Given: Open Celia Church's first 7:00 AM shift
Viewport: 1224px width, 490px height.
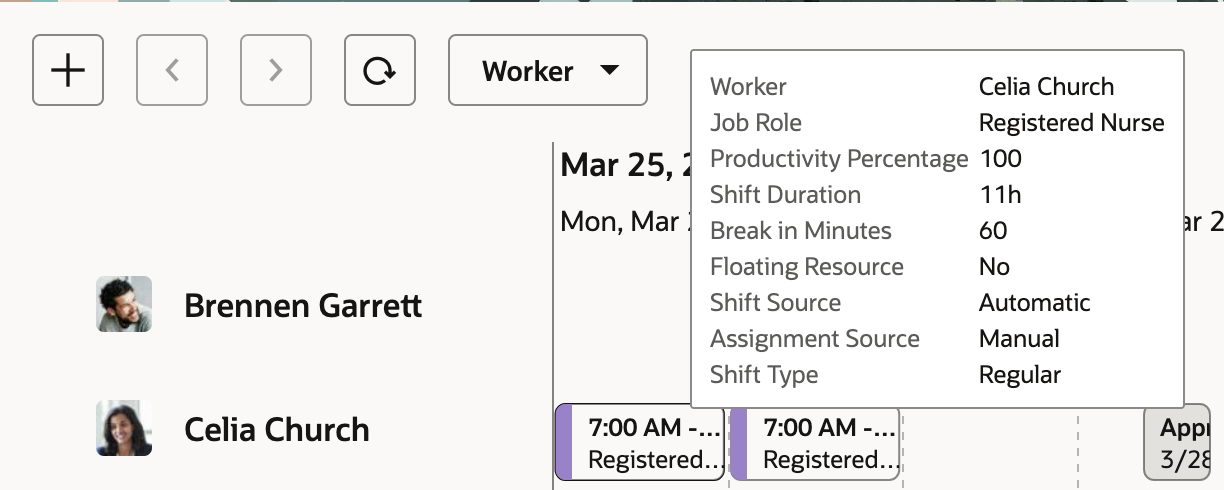Looking at the screenshot, I should [650, 444].
